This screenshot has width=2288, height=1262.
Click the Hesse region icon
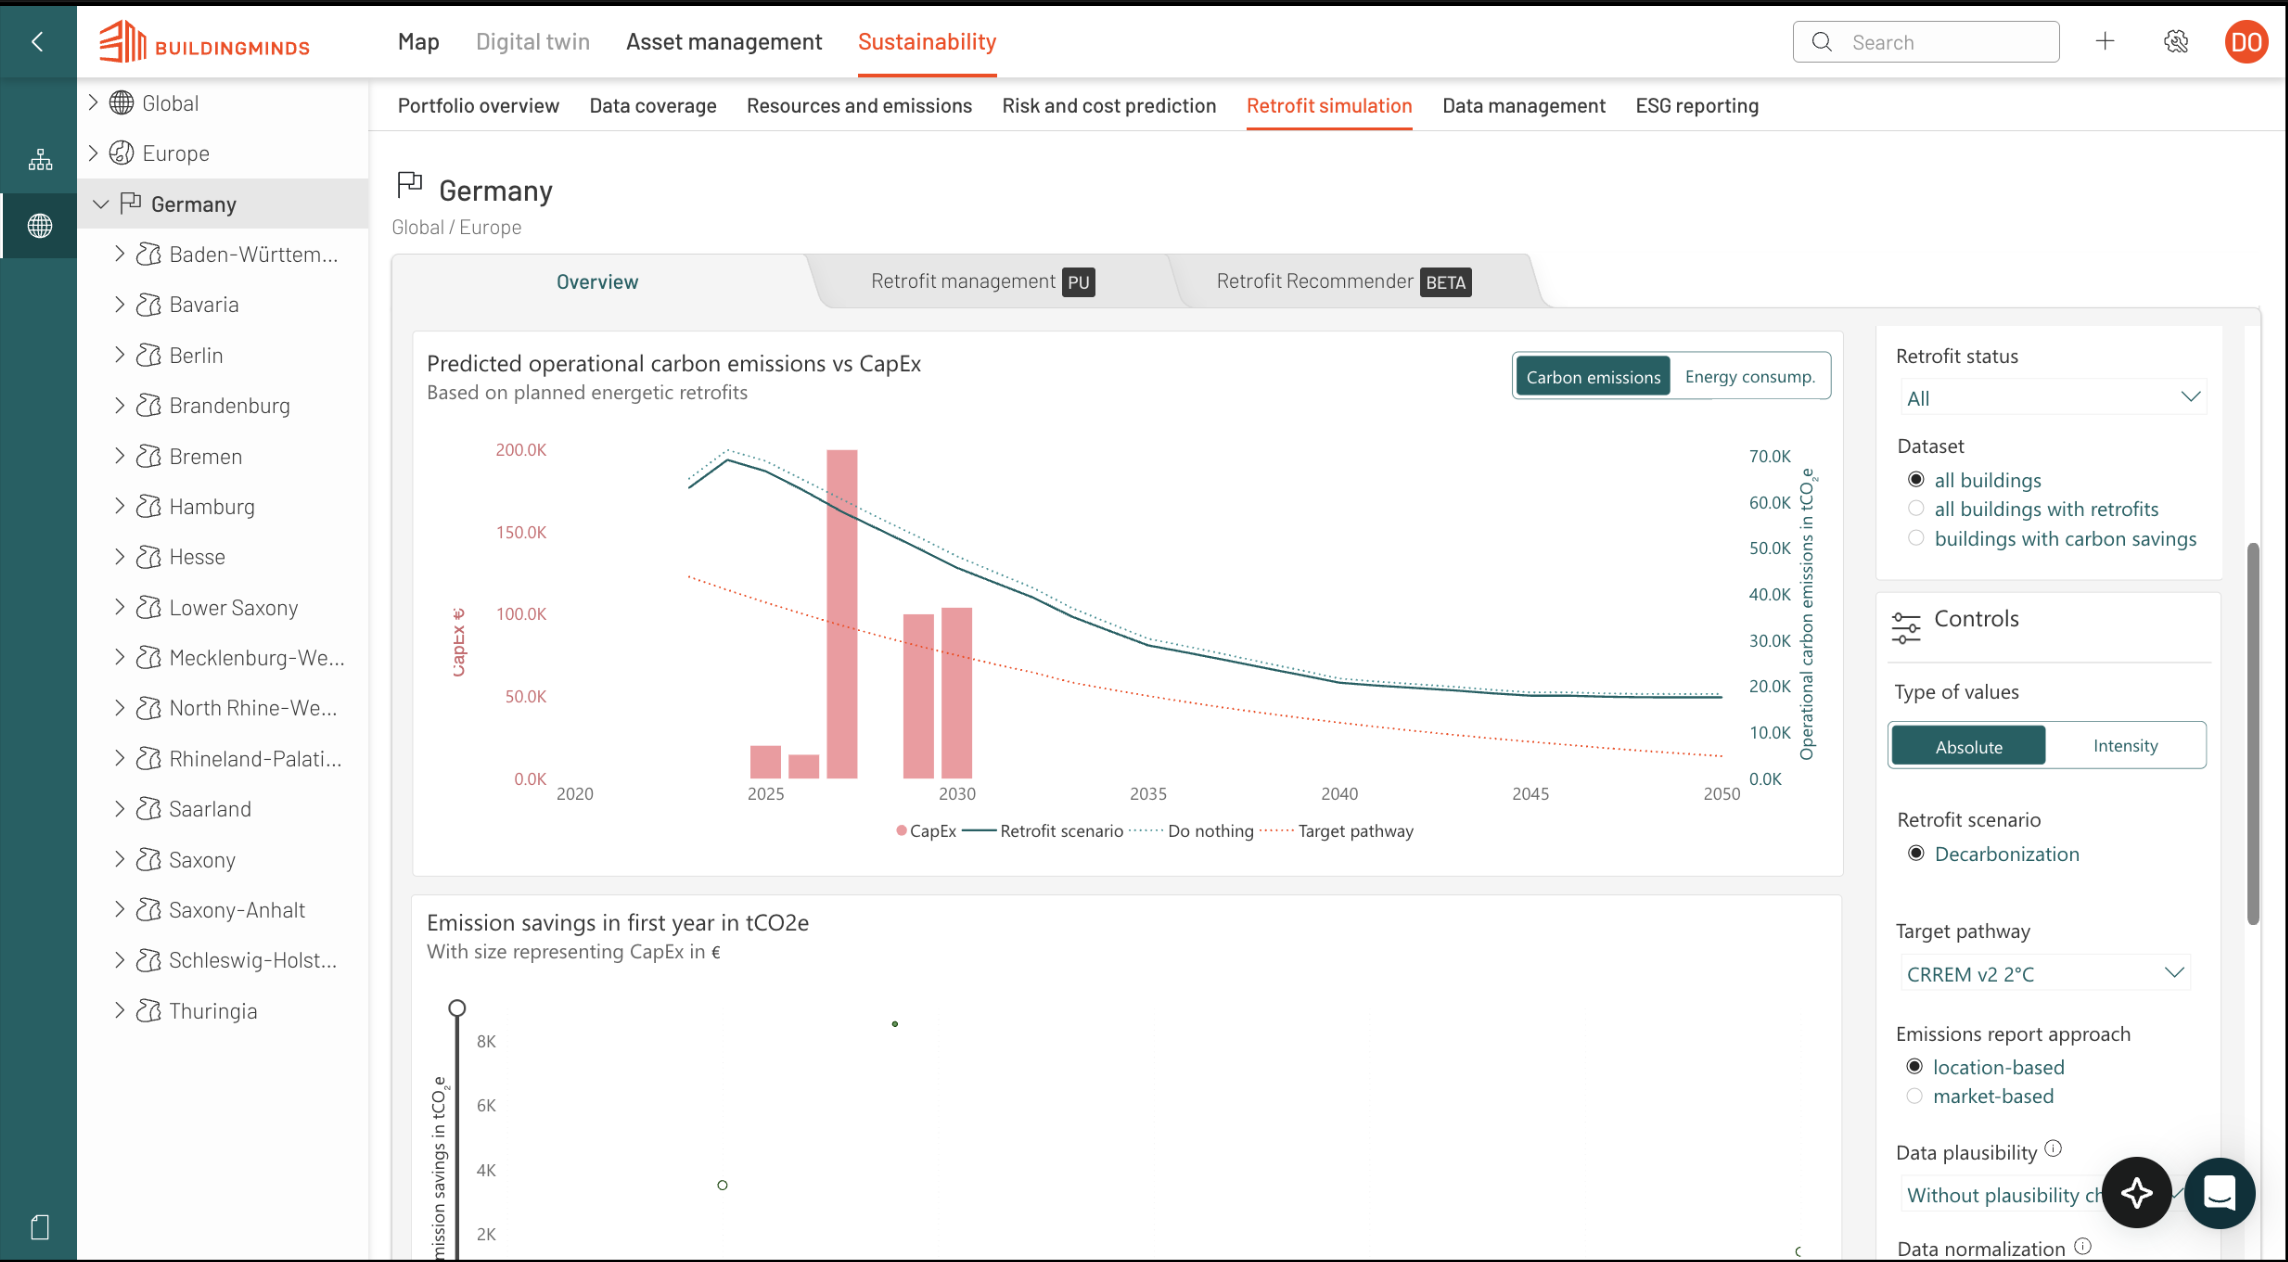point(148,556)
